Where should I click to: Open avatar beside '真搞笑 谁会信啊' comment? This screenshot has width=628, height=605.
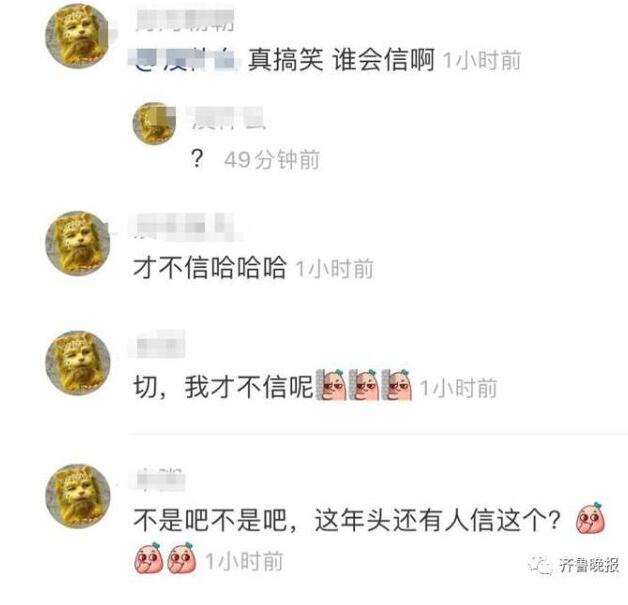77,36
